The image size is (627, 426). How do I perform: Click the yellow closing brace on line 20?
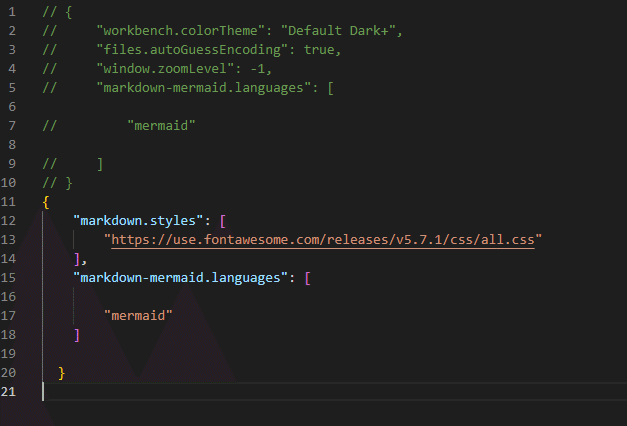click(x=62, y=373)
